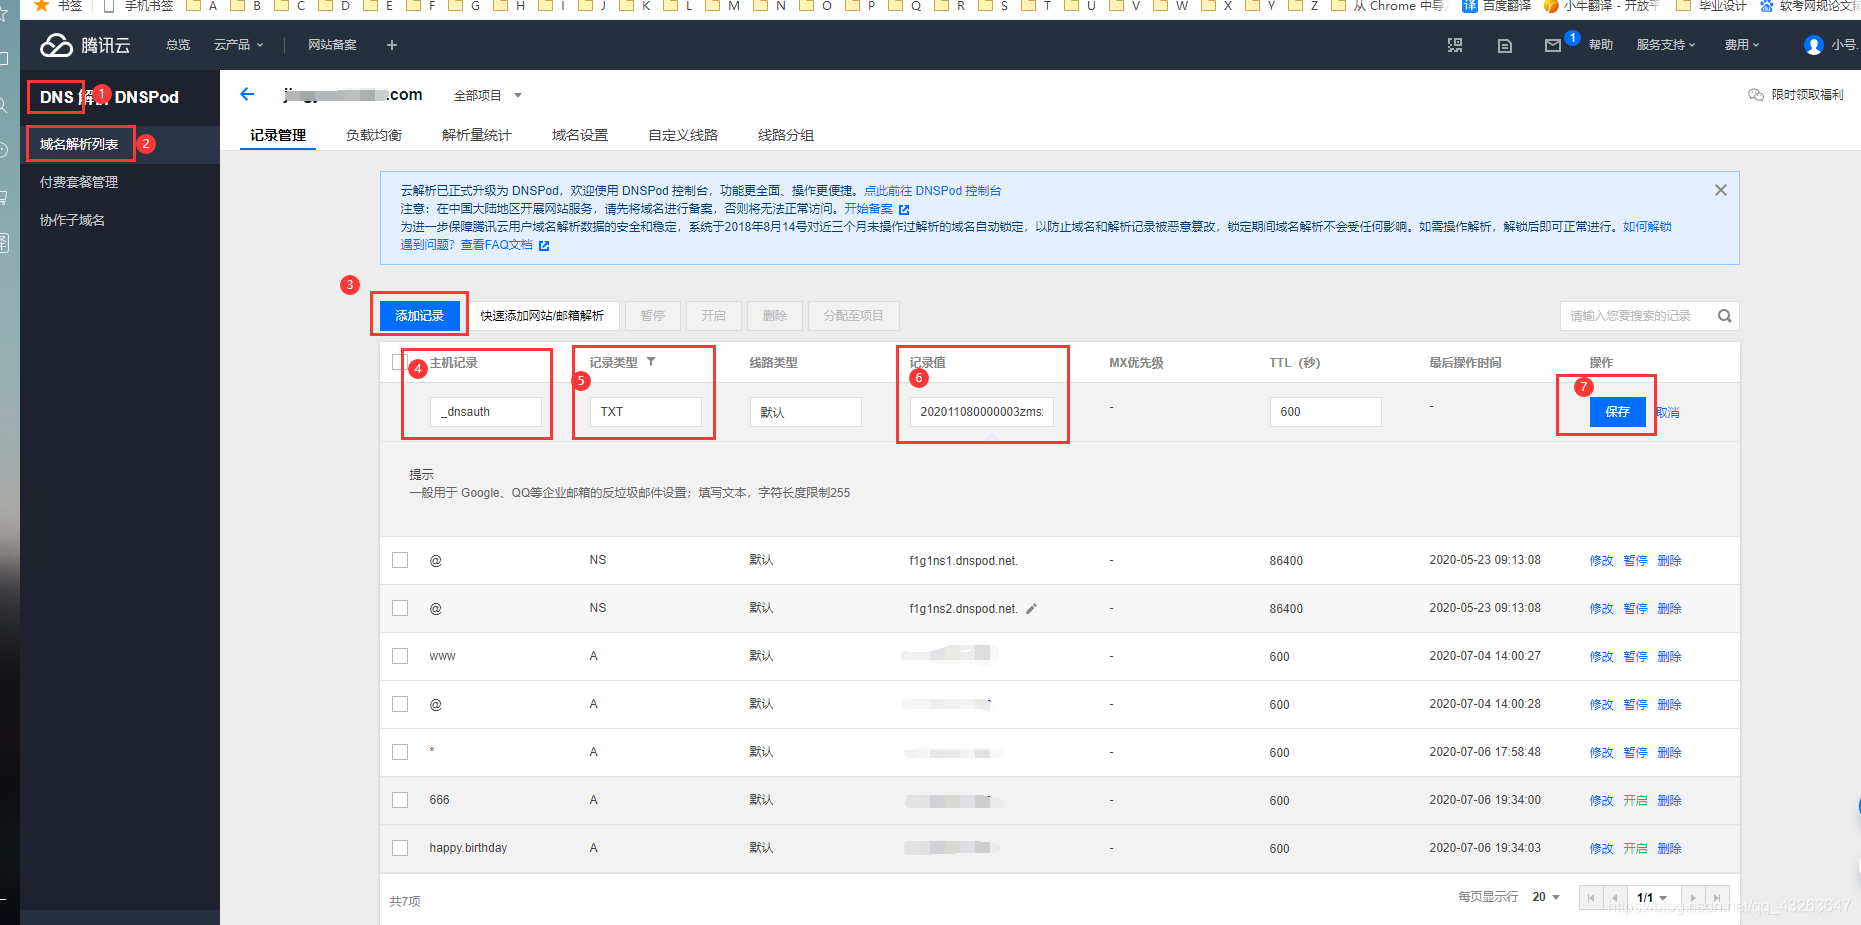The image size is (1861, 925).
Task: Click the WeChat icon beside 限时领取福利
Action: [1755, 95]
